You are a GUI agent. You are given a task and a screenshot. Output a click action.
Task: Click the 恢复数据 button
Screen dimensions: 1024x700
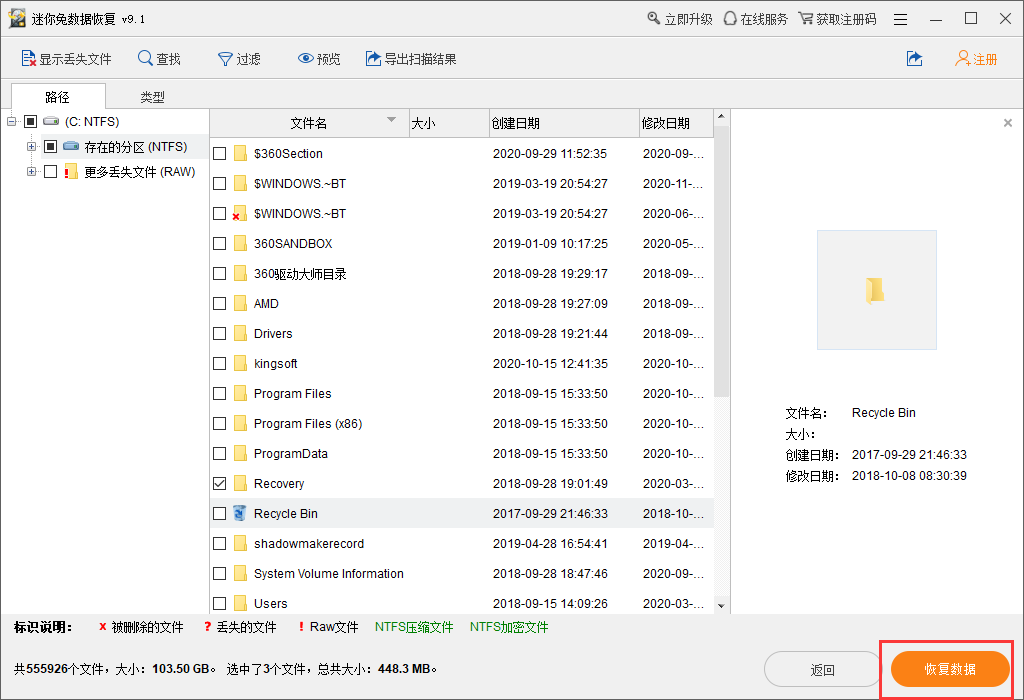click(950, 669)
